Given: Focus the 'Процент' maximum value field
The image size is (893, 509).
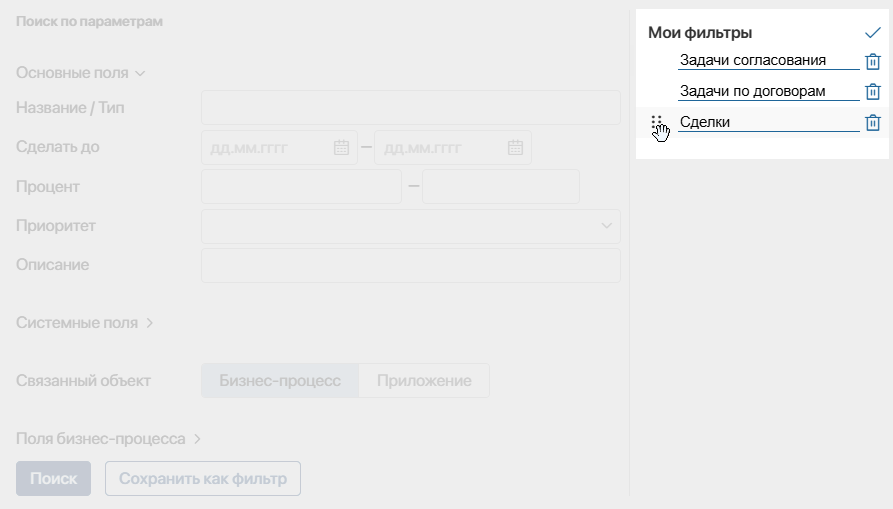Looking at the screenshot, I should coord(501,186).
